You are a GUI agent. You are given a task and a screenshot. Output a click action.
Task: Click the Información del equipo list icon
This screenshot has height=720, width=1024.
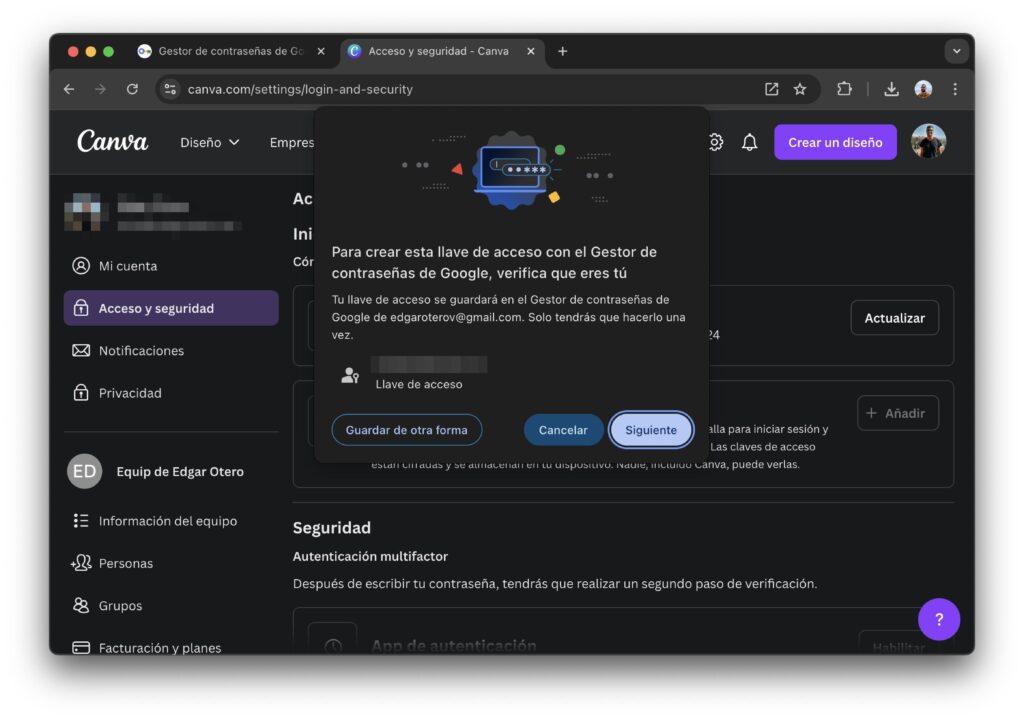[x=81, y=521]
